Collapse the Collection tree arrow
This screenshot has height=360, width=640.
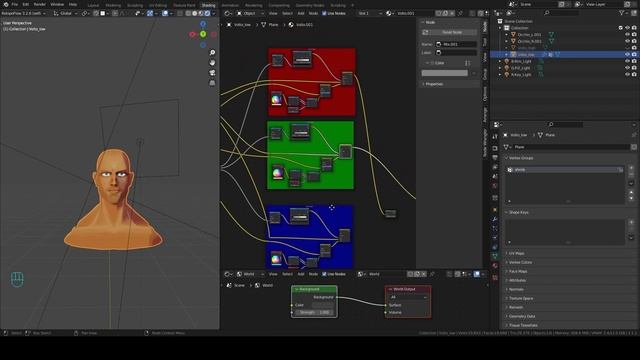(x=500, y=28)
